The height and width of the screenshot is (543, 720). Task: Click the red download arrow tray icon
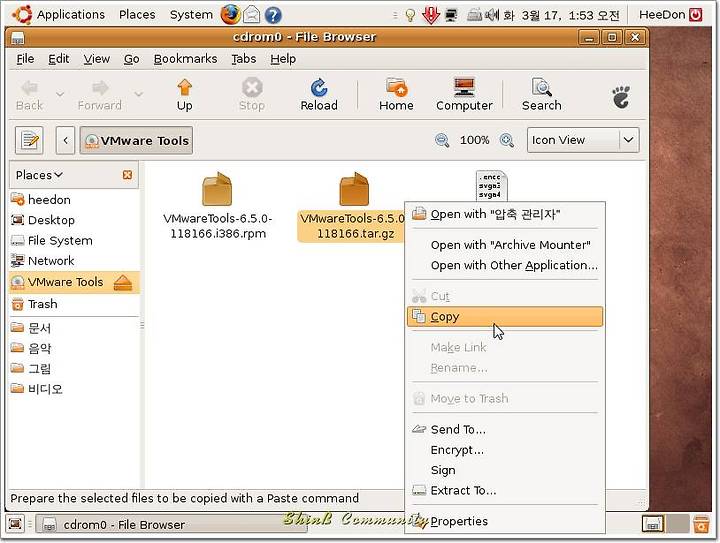(x=430, y=15)
